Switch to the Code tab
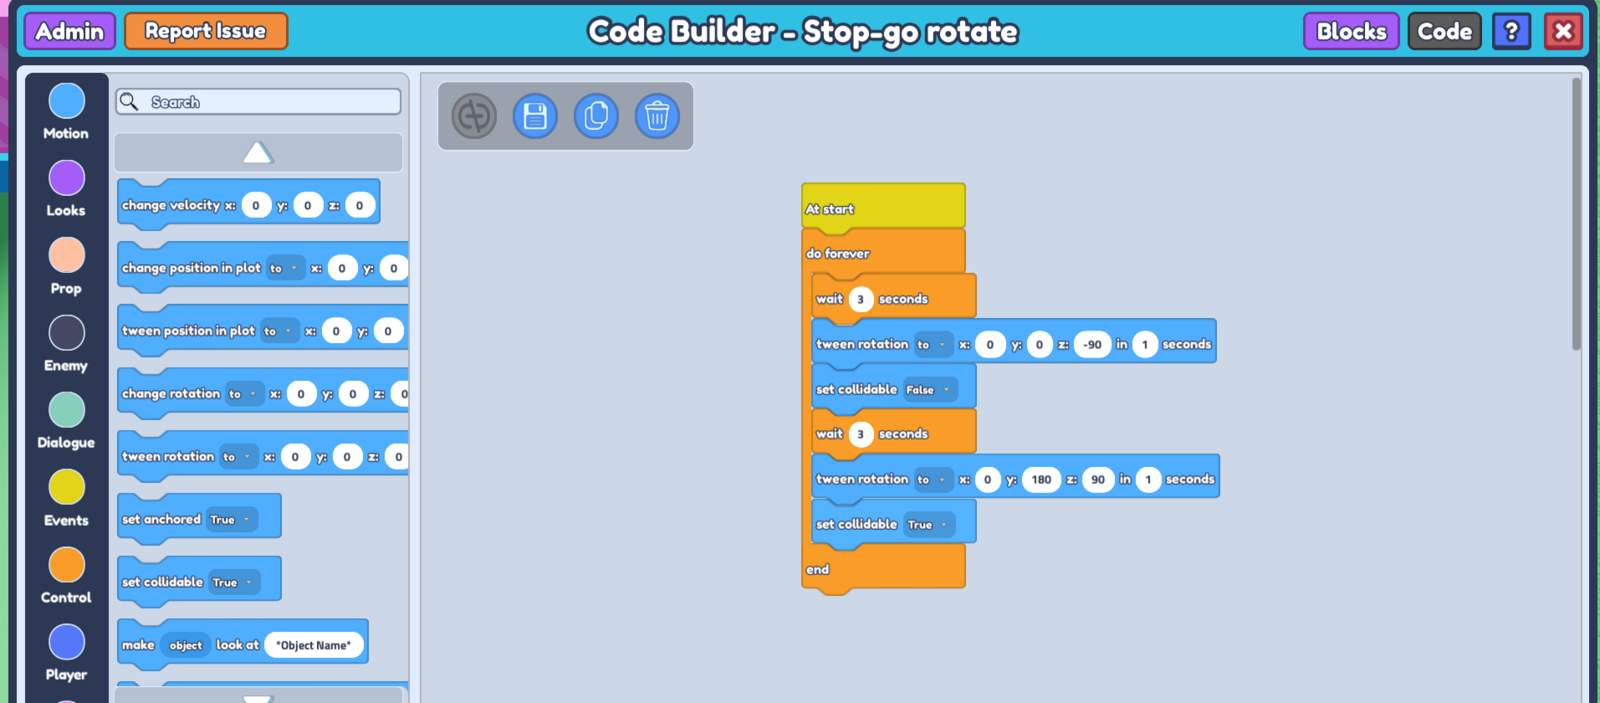Screen dimensions: 1600x703 (1444, 32)
